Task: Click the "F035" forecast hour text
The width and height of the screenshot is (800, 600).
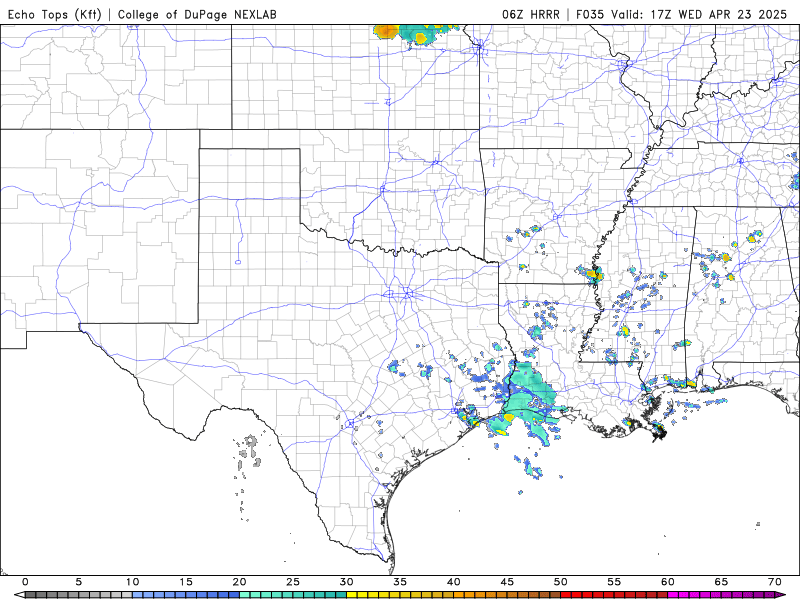Action: (590, 14)
